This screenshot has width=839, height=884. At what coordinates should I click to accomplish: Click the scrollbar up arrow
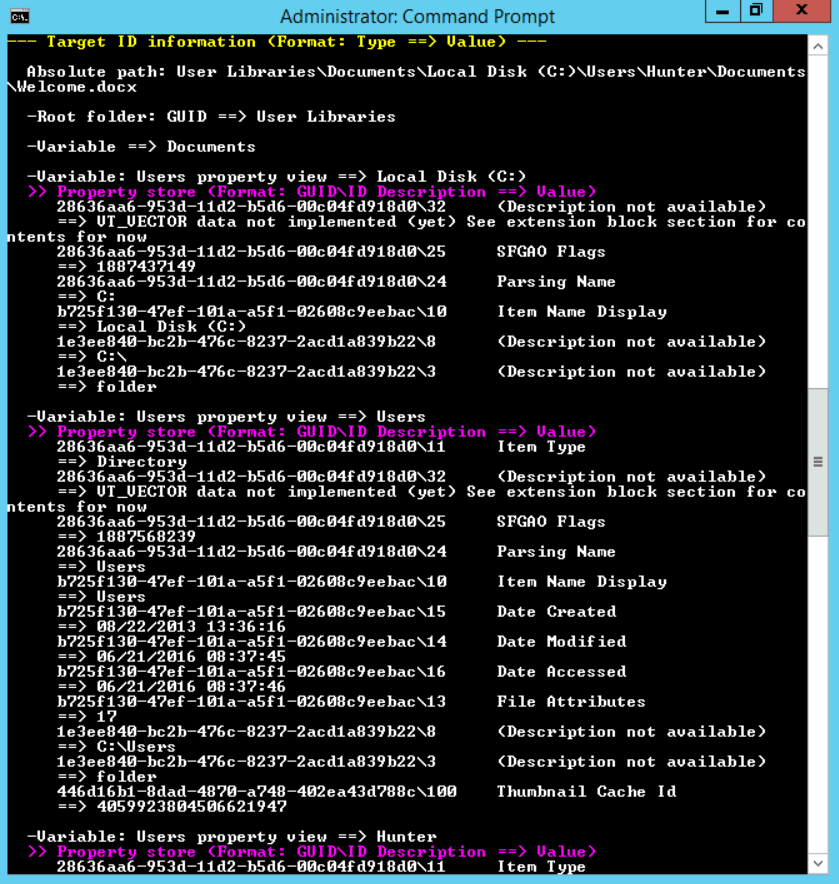click(x=819, y=45)
